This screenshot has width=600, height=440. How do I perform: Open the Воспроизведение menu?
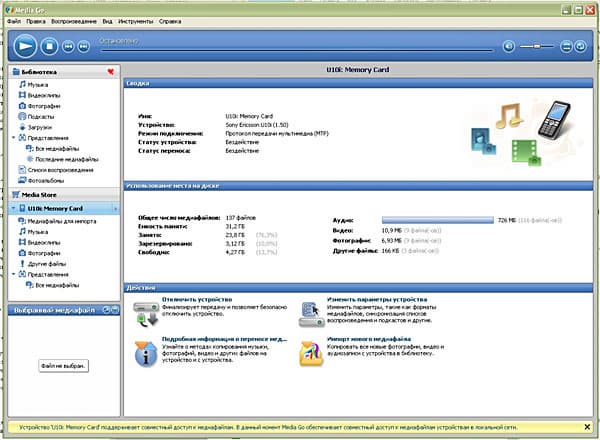[74, 21]
